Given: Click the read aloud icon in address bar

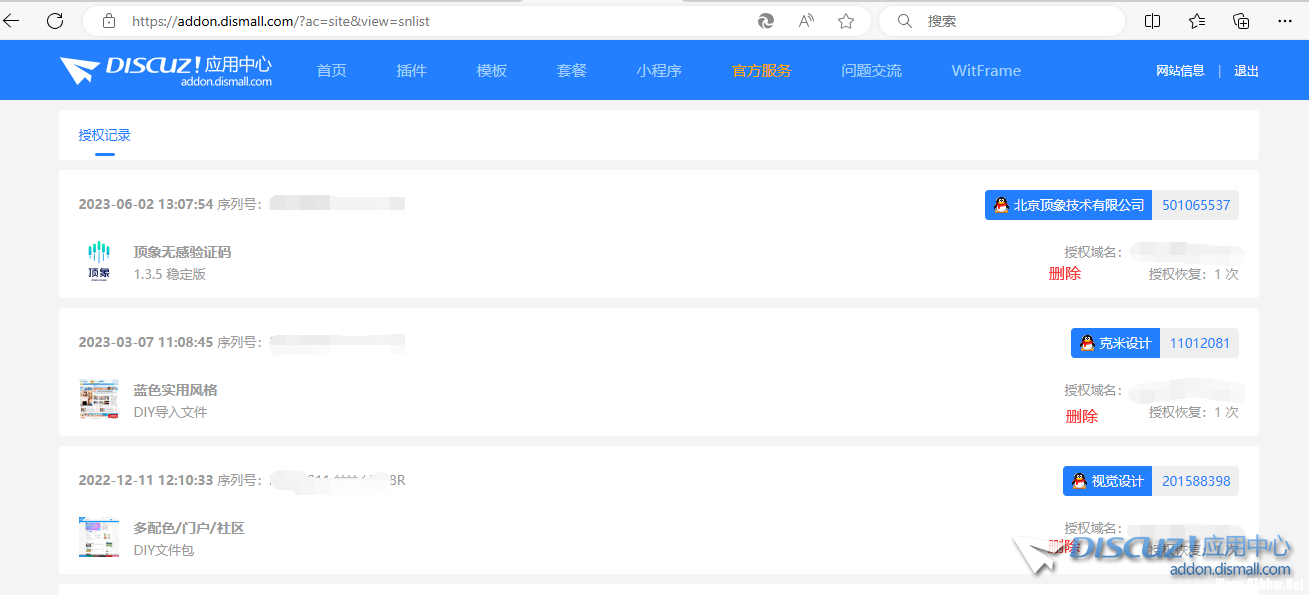Looking at the screenshot, I should [x=806, y=21].
